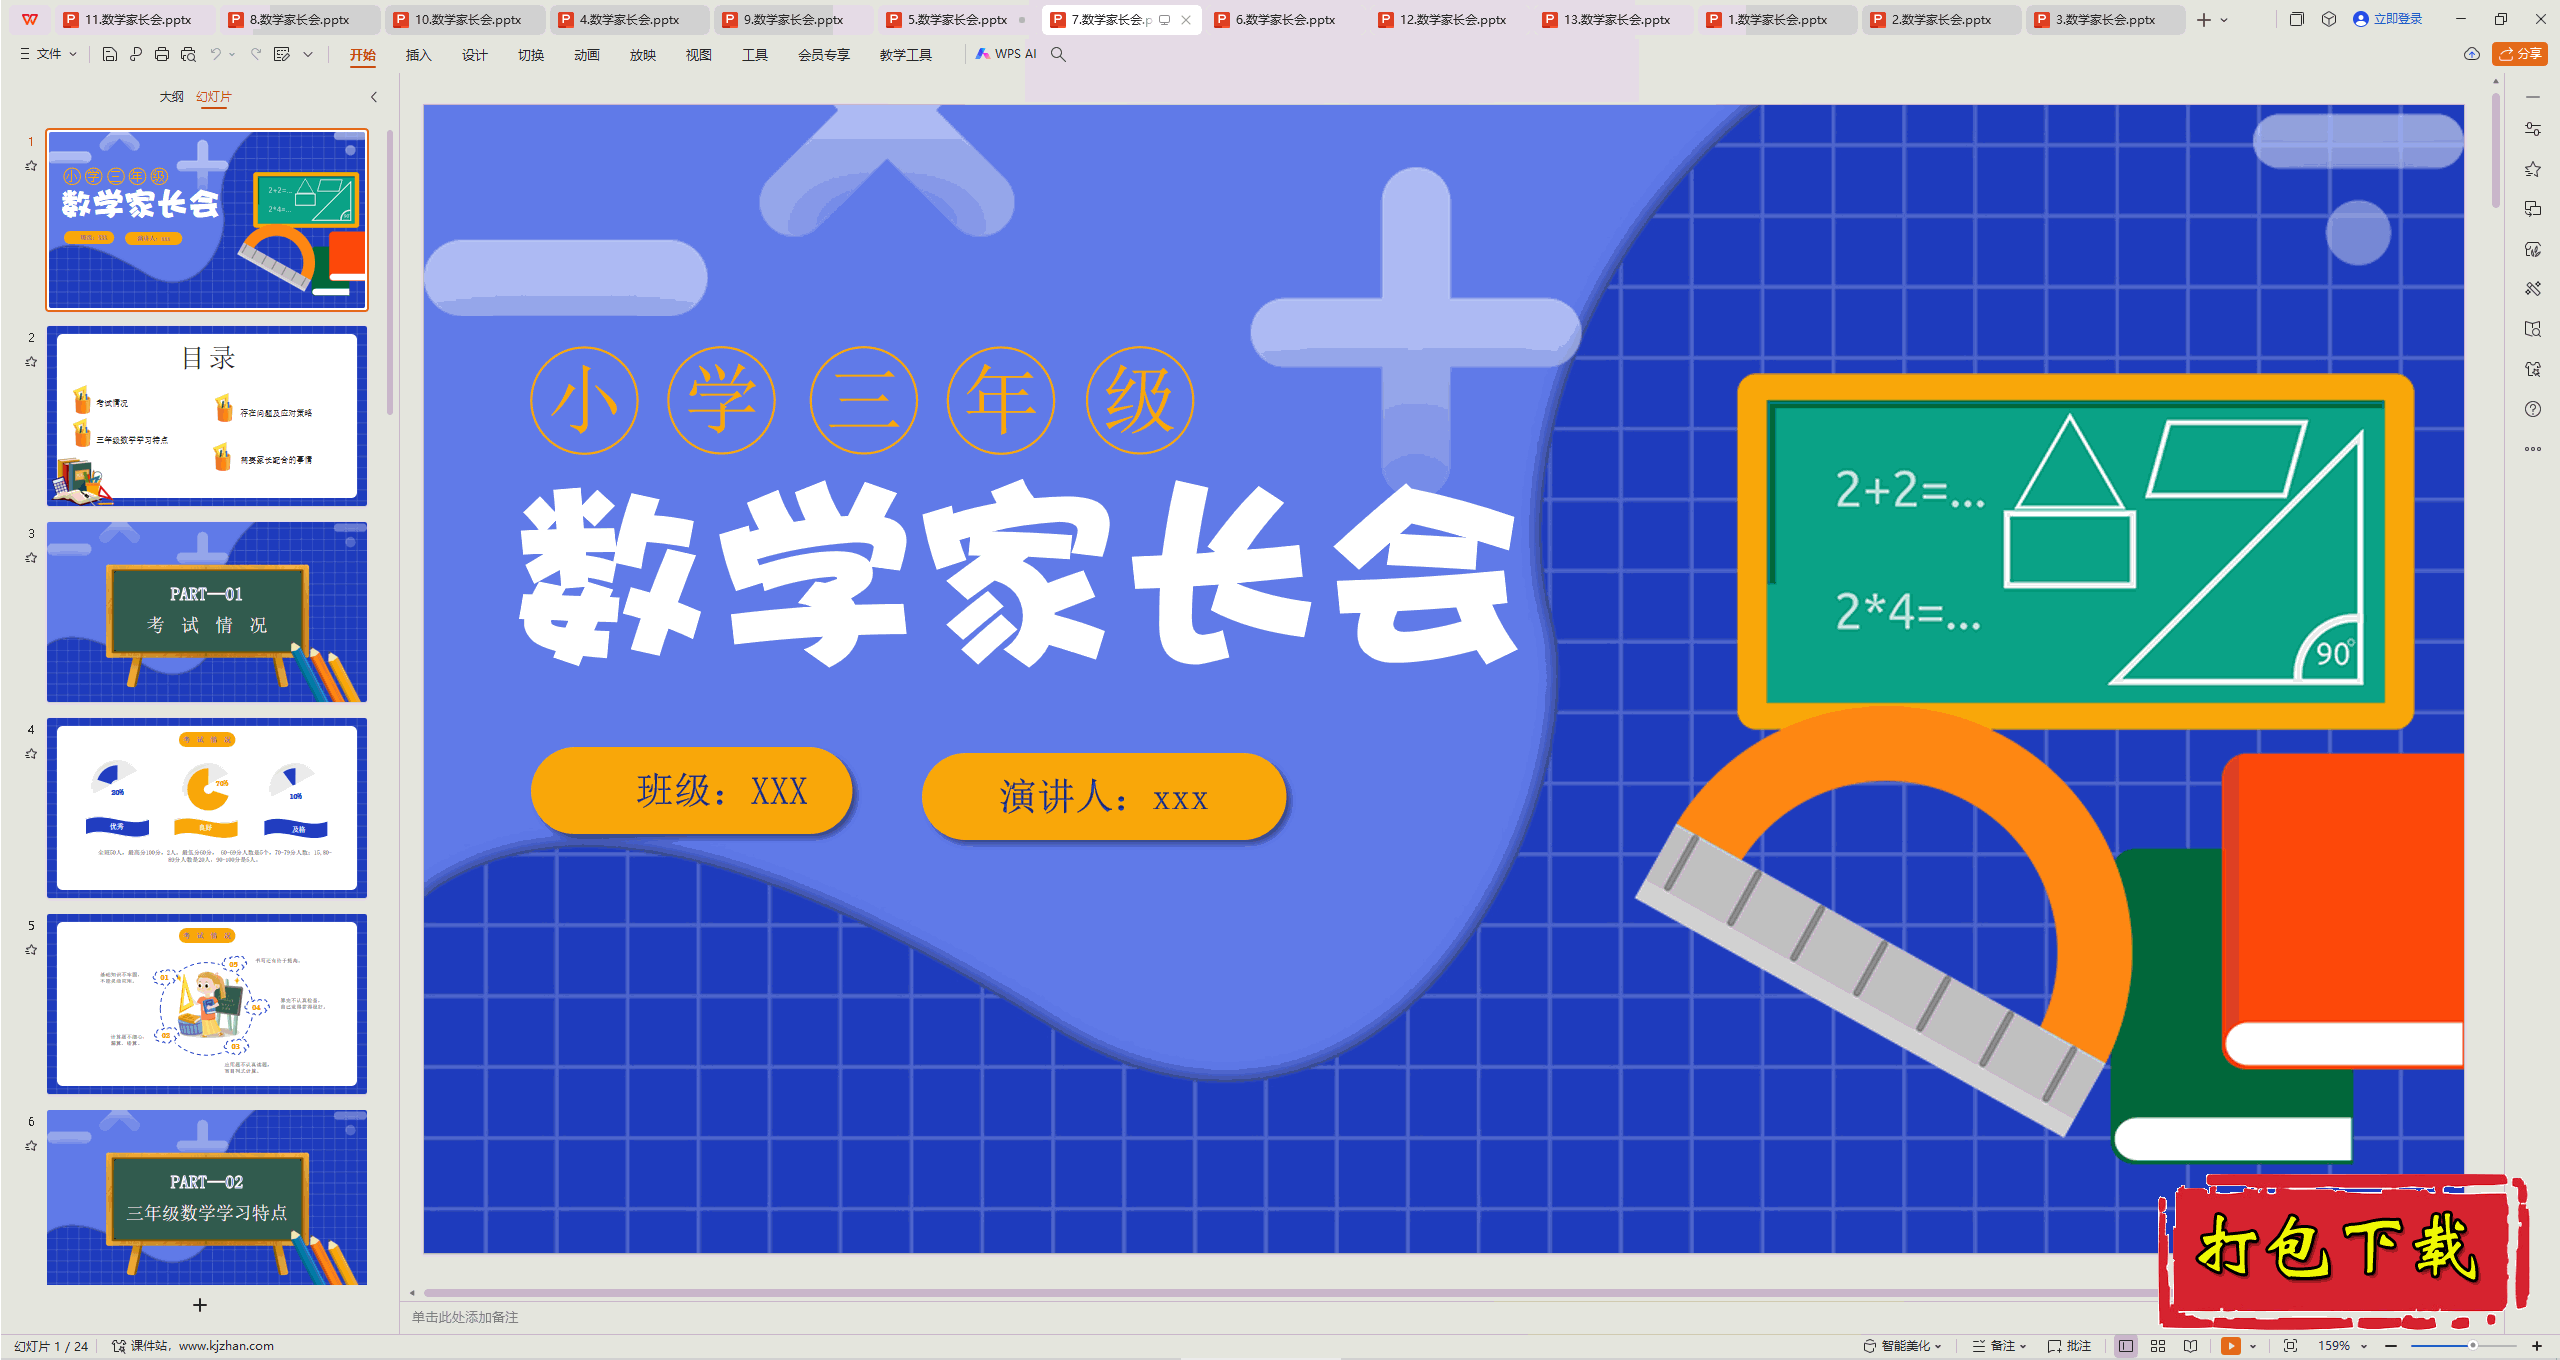Click 立即登录 login link

pyautogui.click(x=2388, y=19)
